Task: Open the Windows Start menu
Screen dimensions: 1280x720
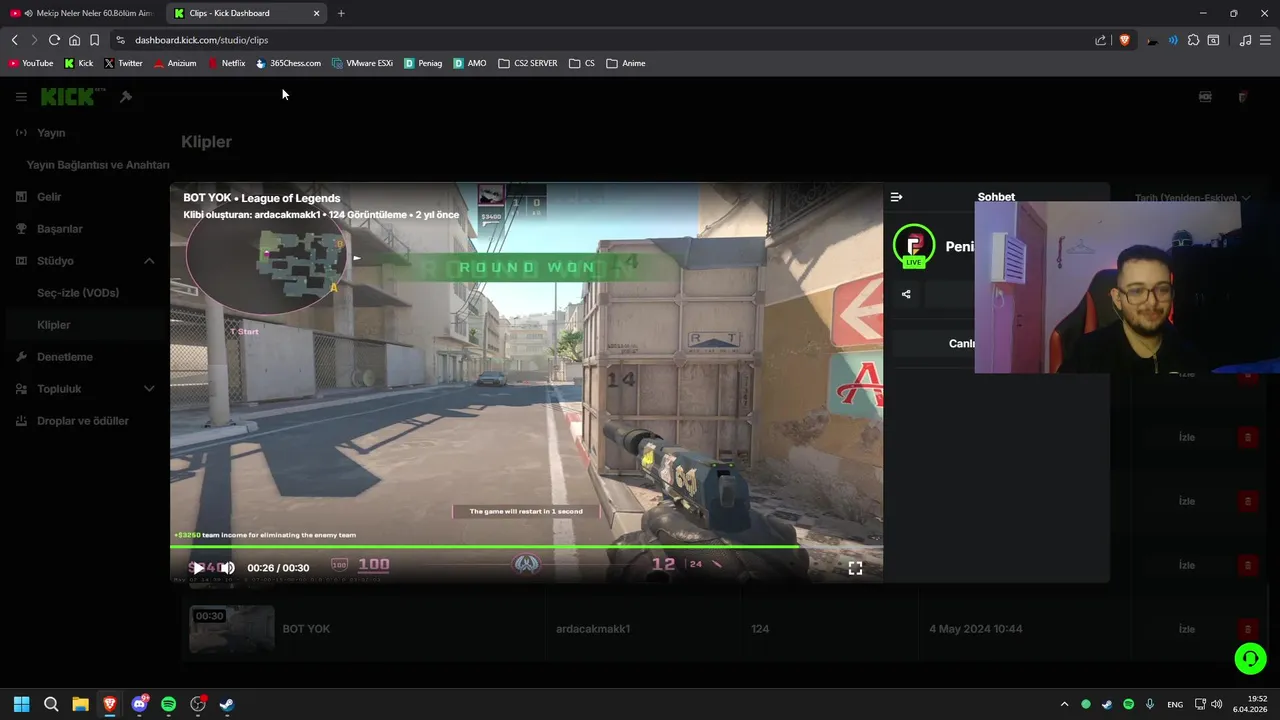Action: [x=21, y=704]
